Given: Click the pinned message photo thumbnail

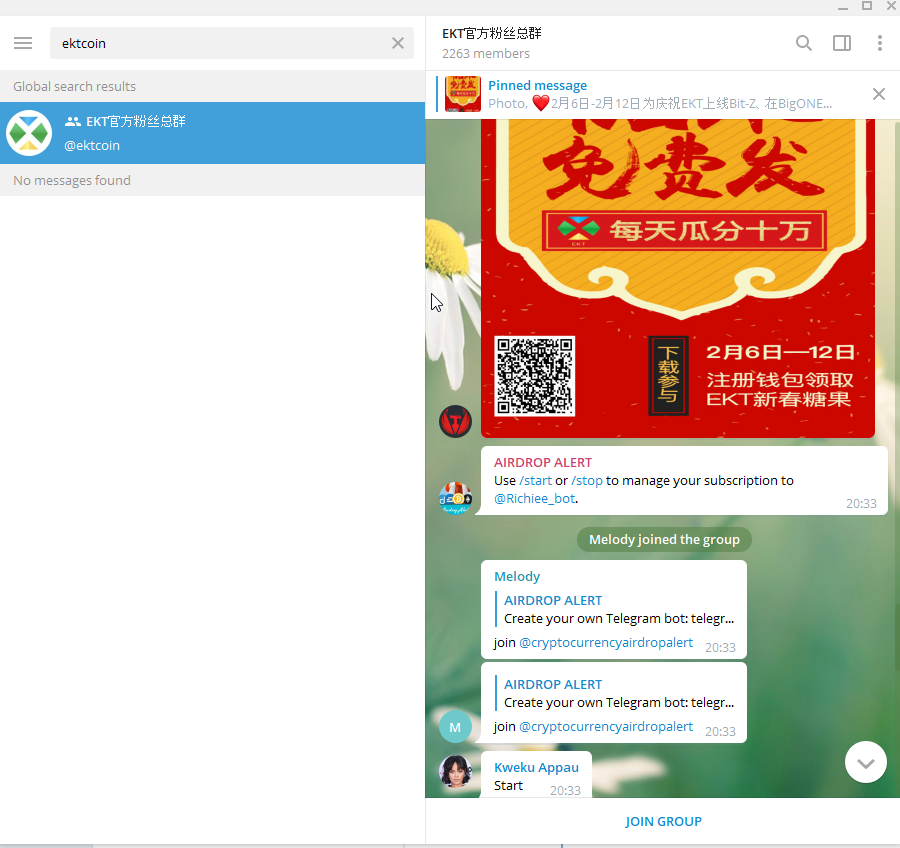Looking at the screenshot, I should tap(463, 94).
